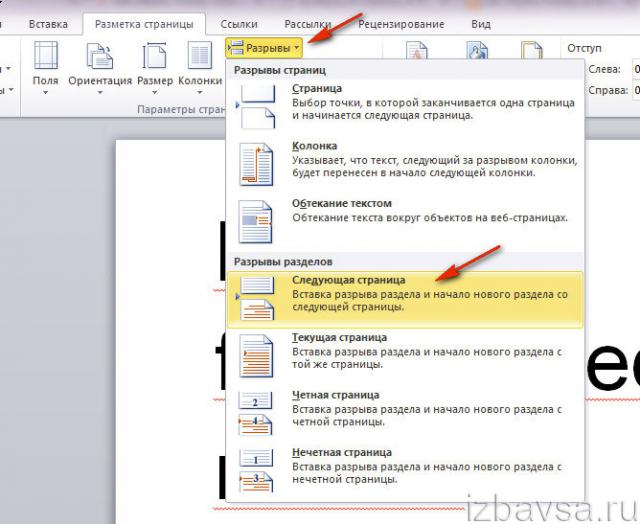Click the Колонки columns icon
The width and height of the screenshot is (640, 524).
point(200,58)
